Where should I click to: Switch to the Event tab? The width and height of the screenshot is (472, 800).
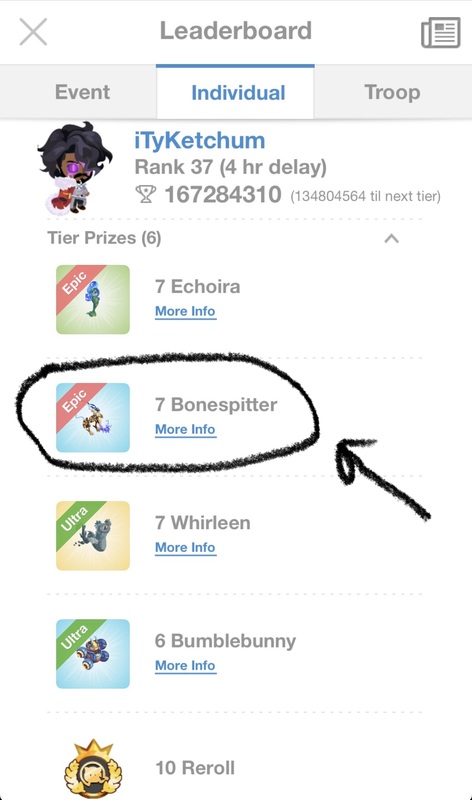click(x=82, y=92)
